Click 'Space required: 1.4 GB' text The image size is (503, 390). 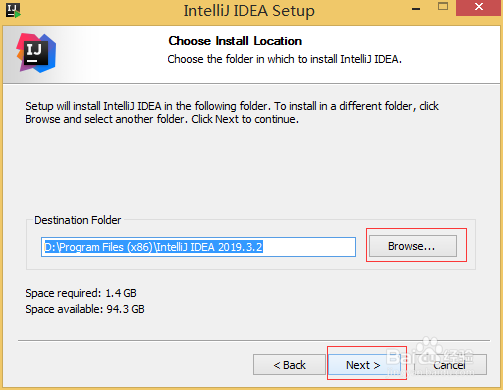81,293
